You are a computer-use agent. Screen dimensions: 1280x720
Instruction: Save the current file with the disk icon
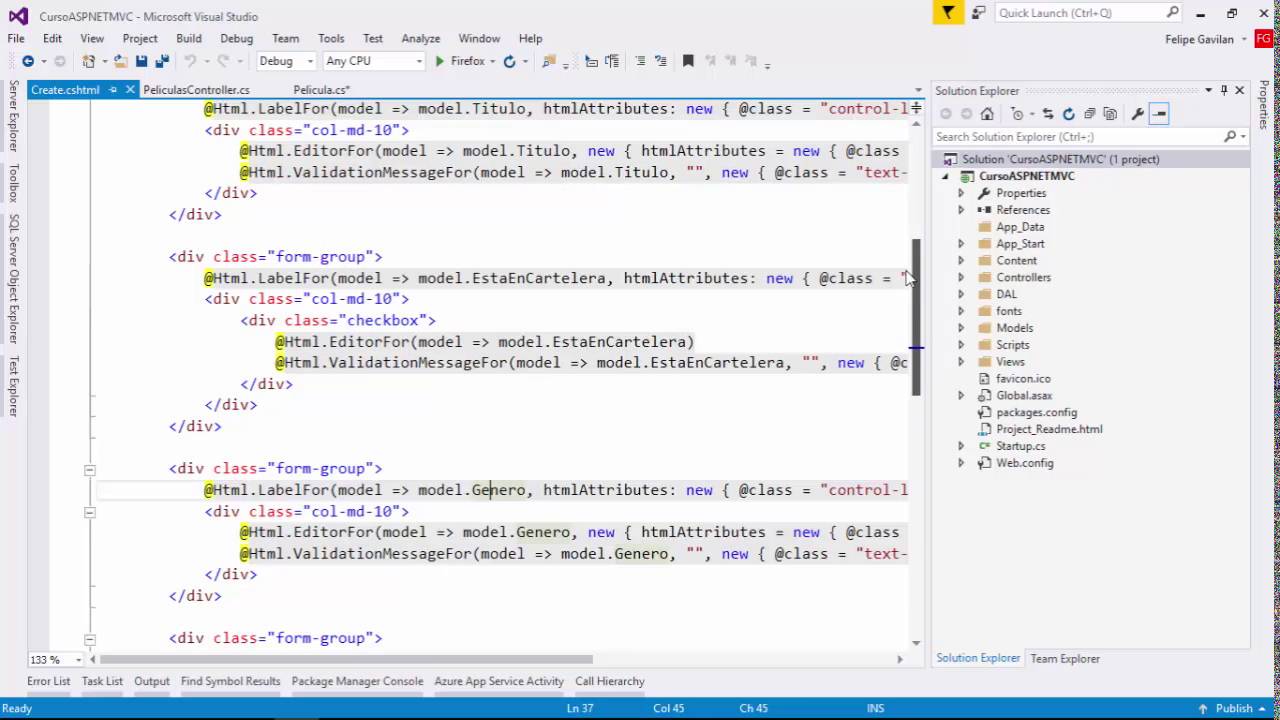pos(141,61)
